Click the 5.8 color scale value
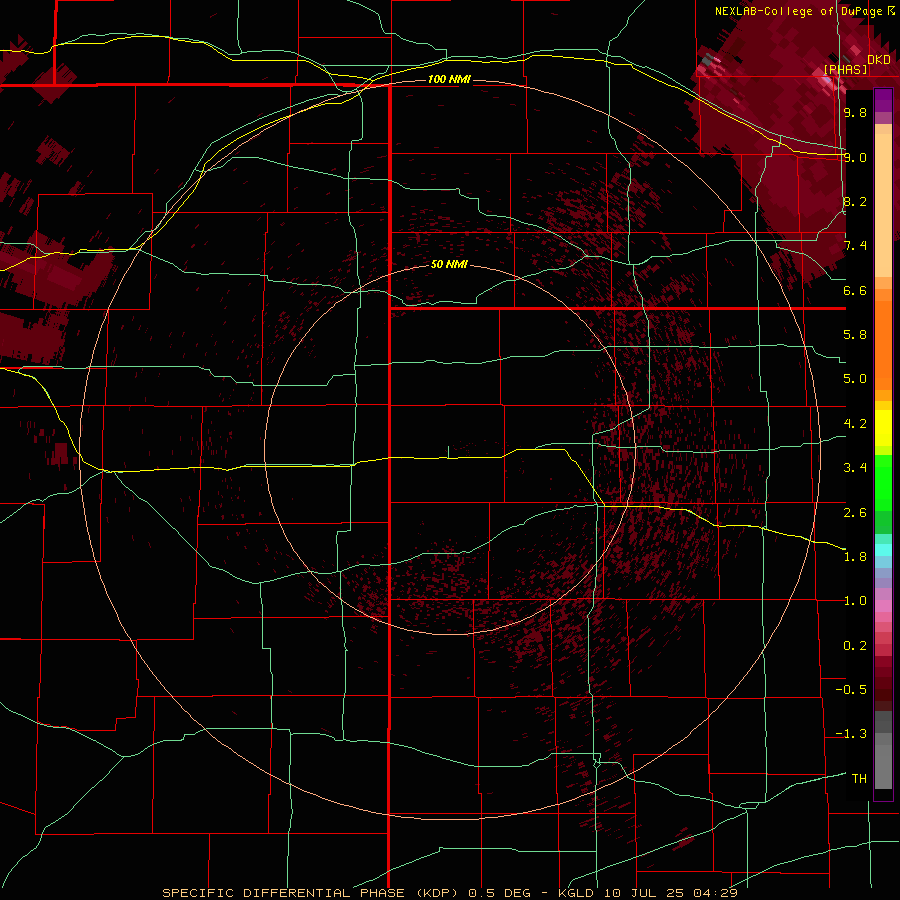This screenshot has width=900, height=900. [855, 335]
